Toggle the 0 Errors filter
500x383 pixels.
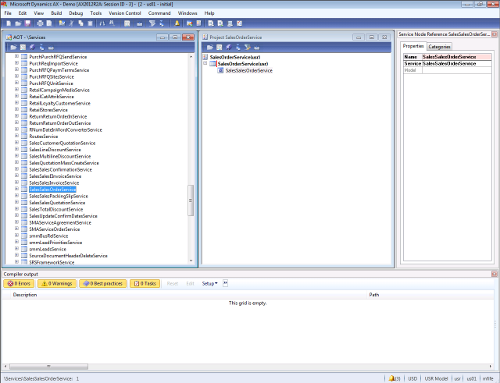pos(19,283)
